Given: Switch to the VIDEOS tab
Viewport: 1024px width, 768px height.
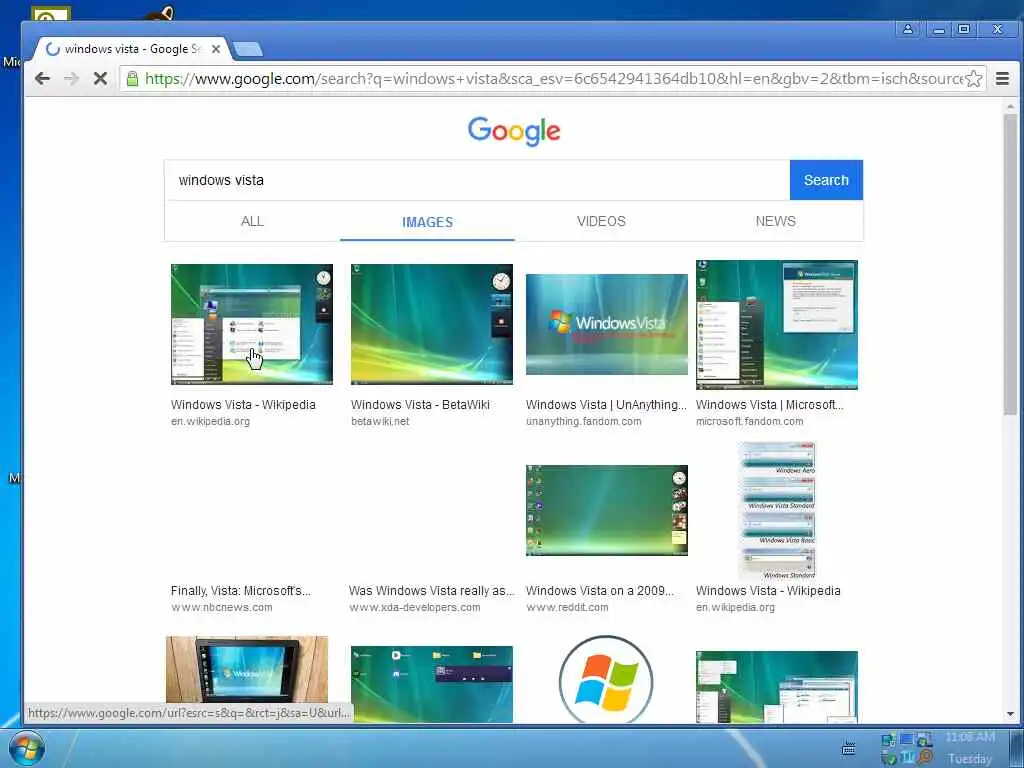Looking at the screenshot, I should pyautogui.click(x=601, y=221).
